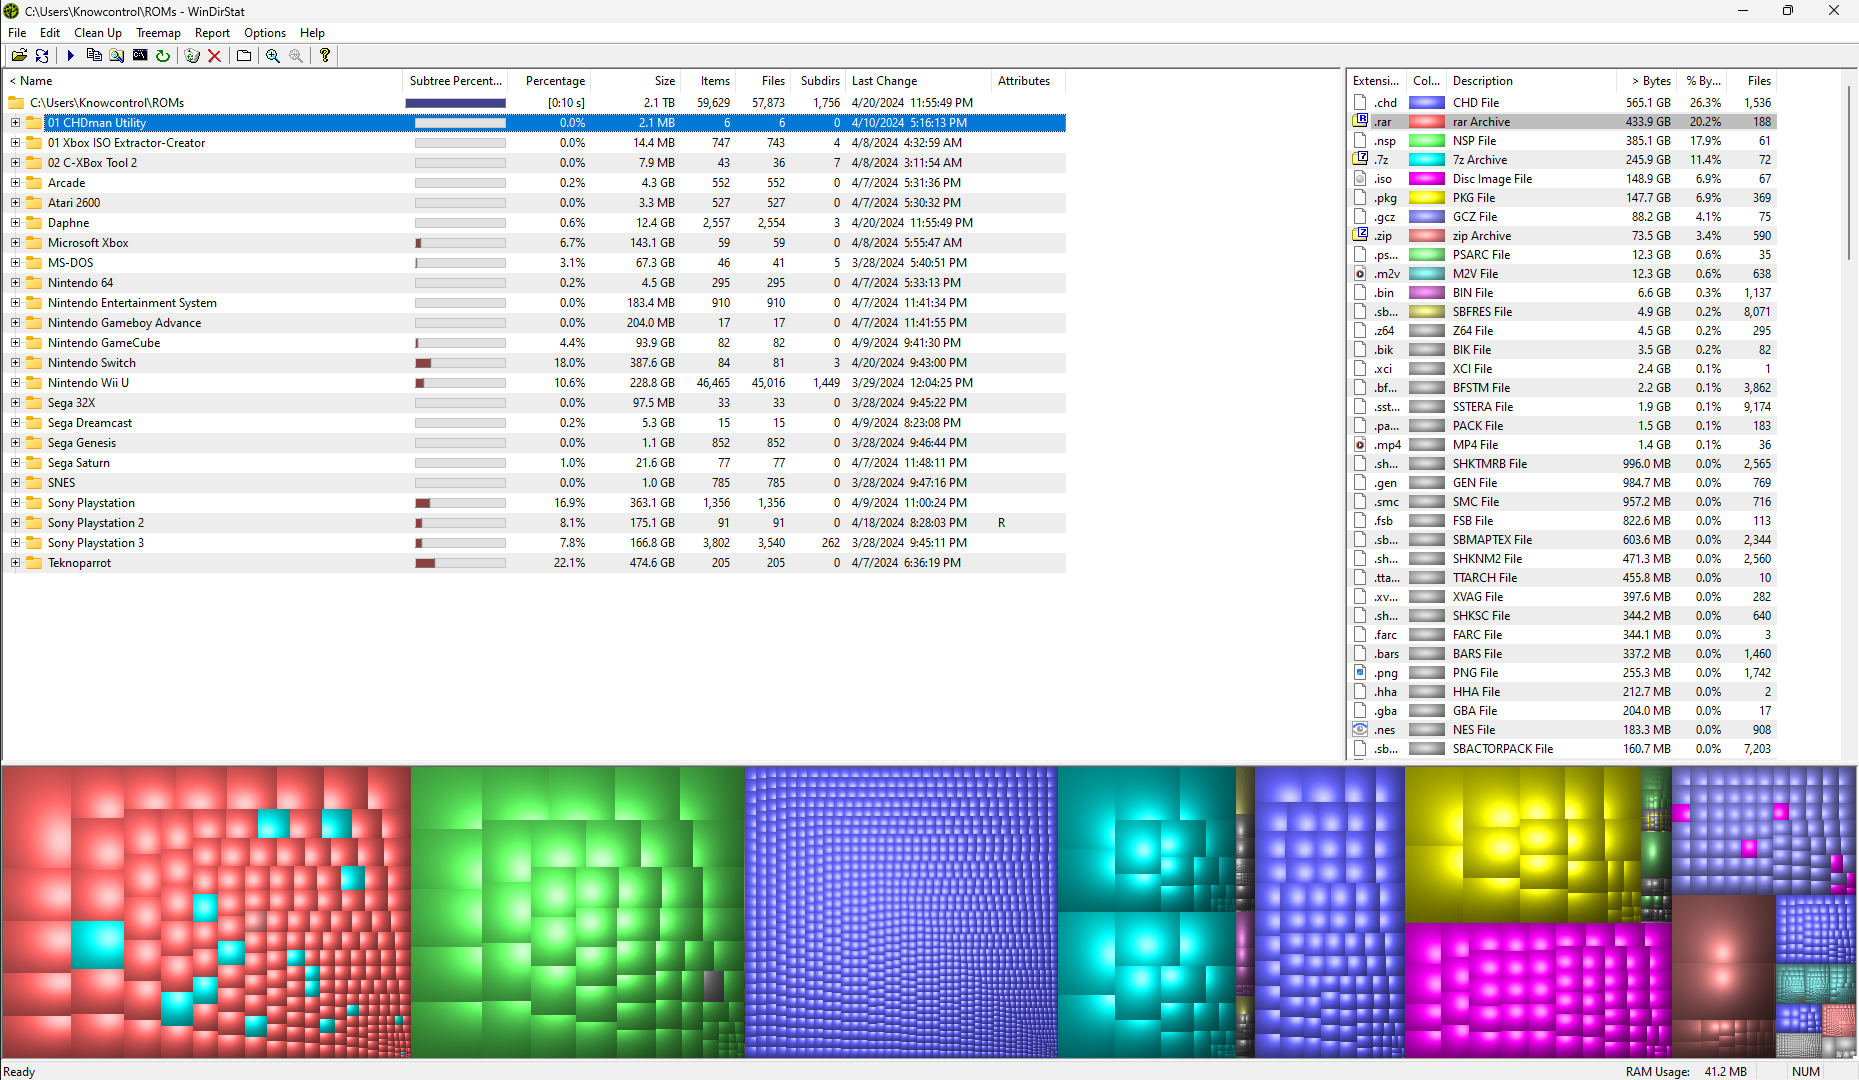Click the .rar archive file type icon
1859x1080 pixels.
tap(1360, 122)
